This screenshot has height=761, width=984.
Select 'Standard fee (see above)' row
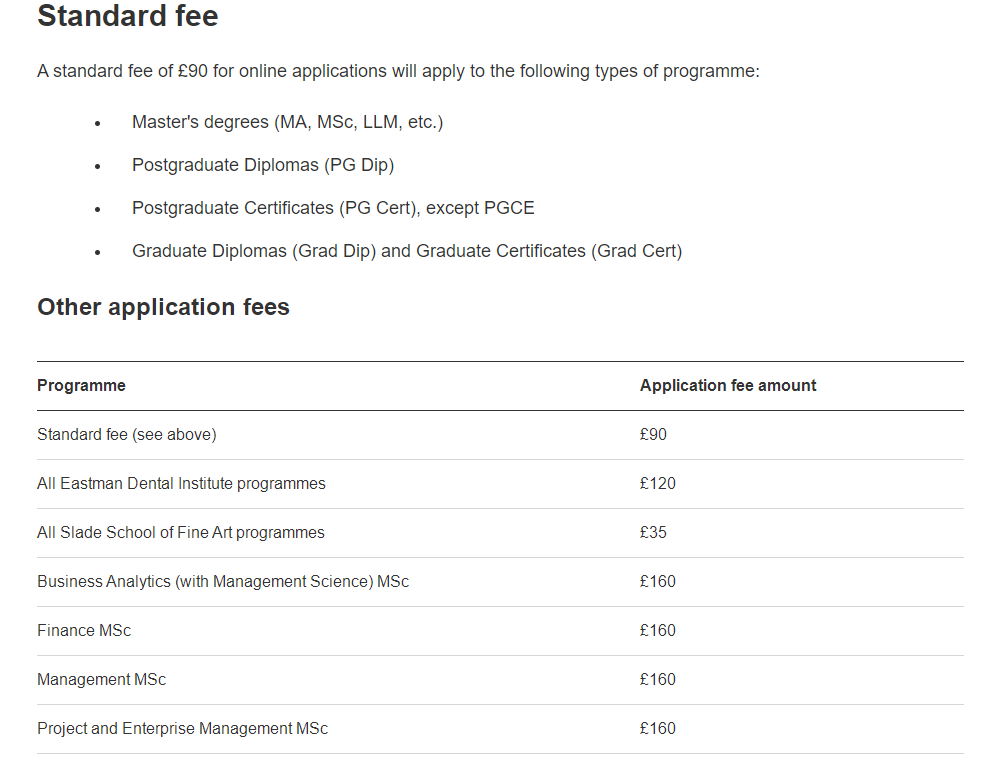500,435
